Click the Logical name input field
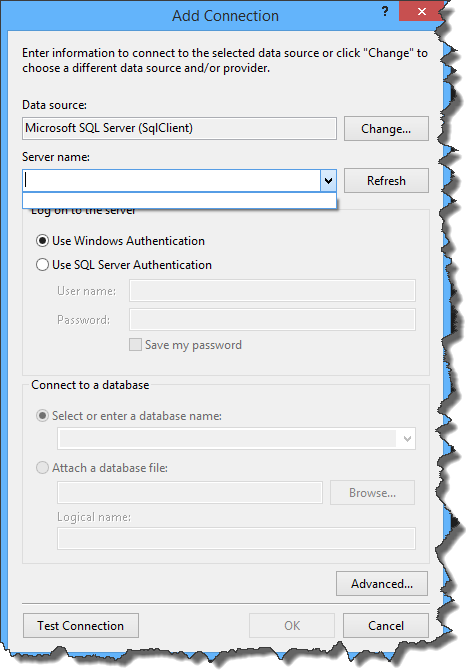This screenshot has width=466, height=671. click(236, 538)
